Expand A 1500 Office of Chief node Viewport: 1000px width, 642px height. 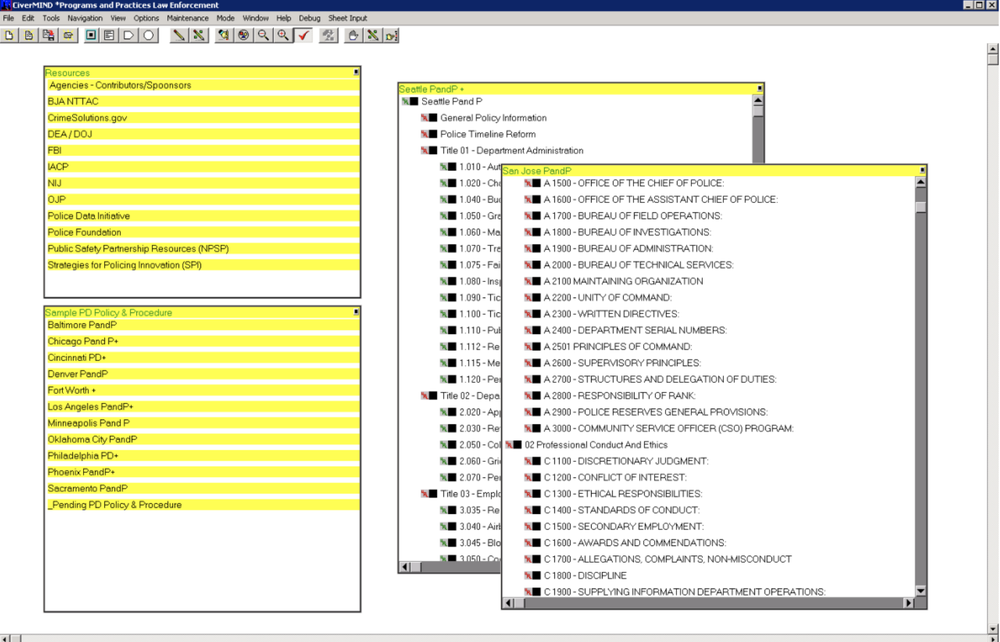(x=527, y=183)
